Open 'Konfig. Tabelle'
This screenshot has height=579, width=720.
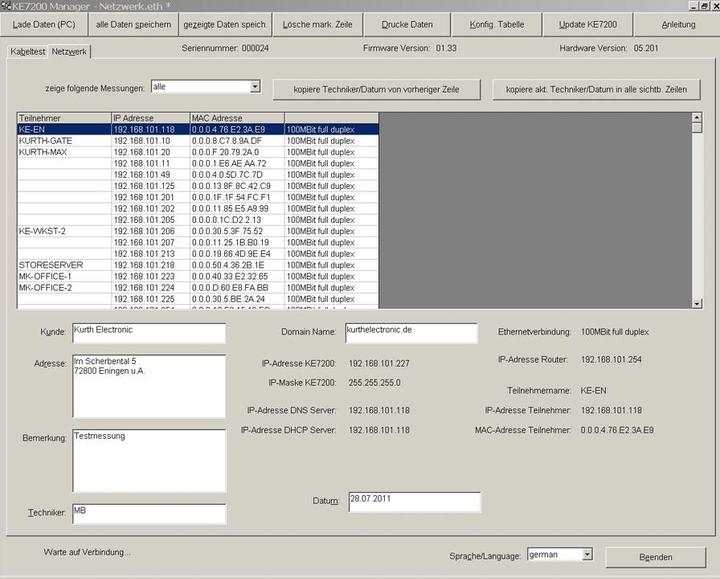497,25
